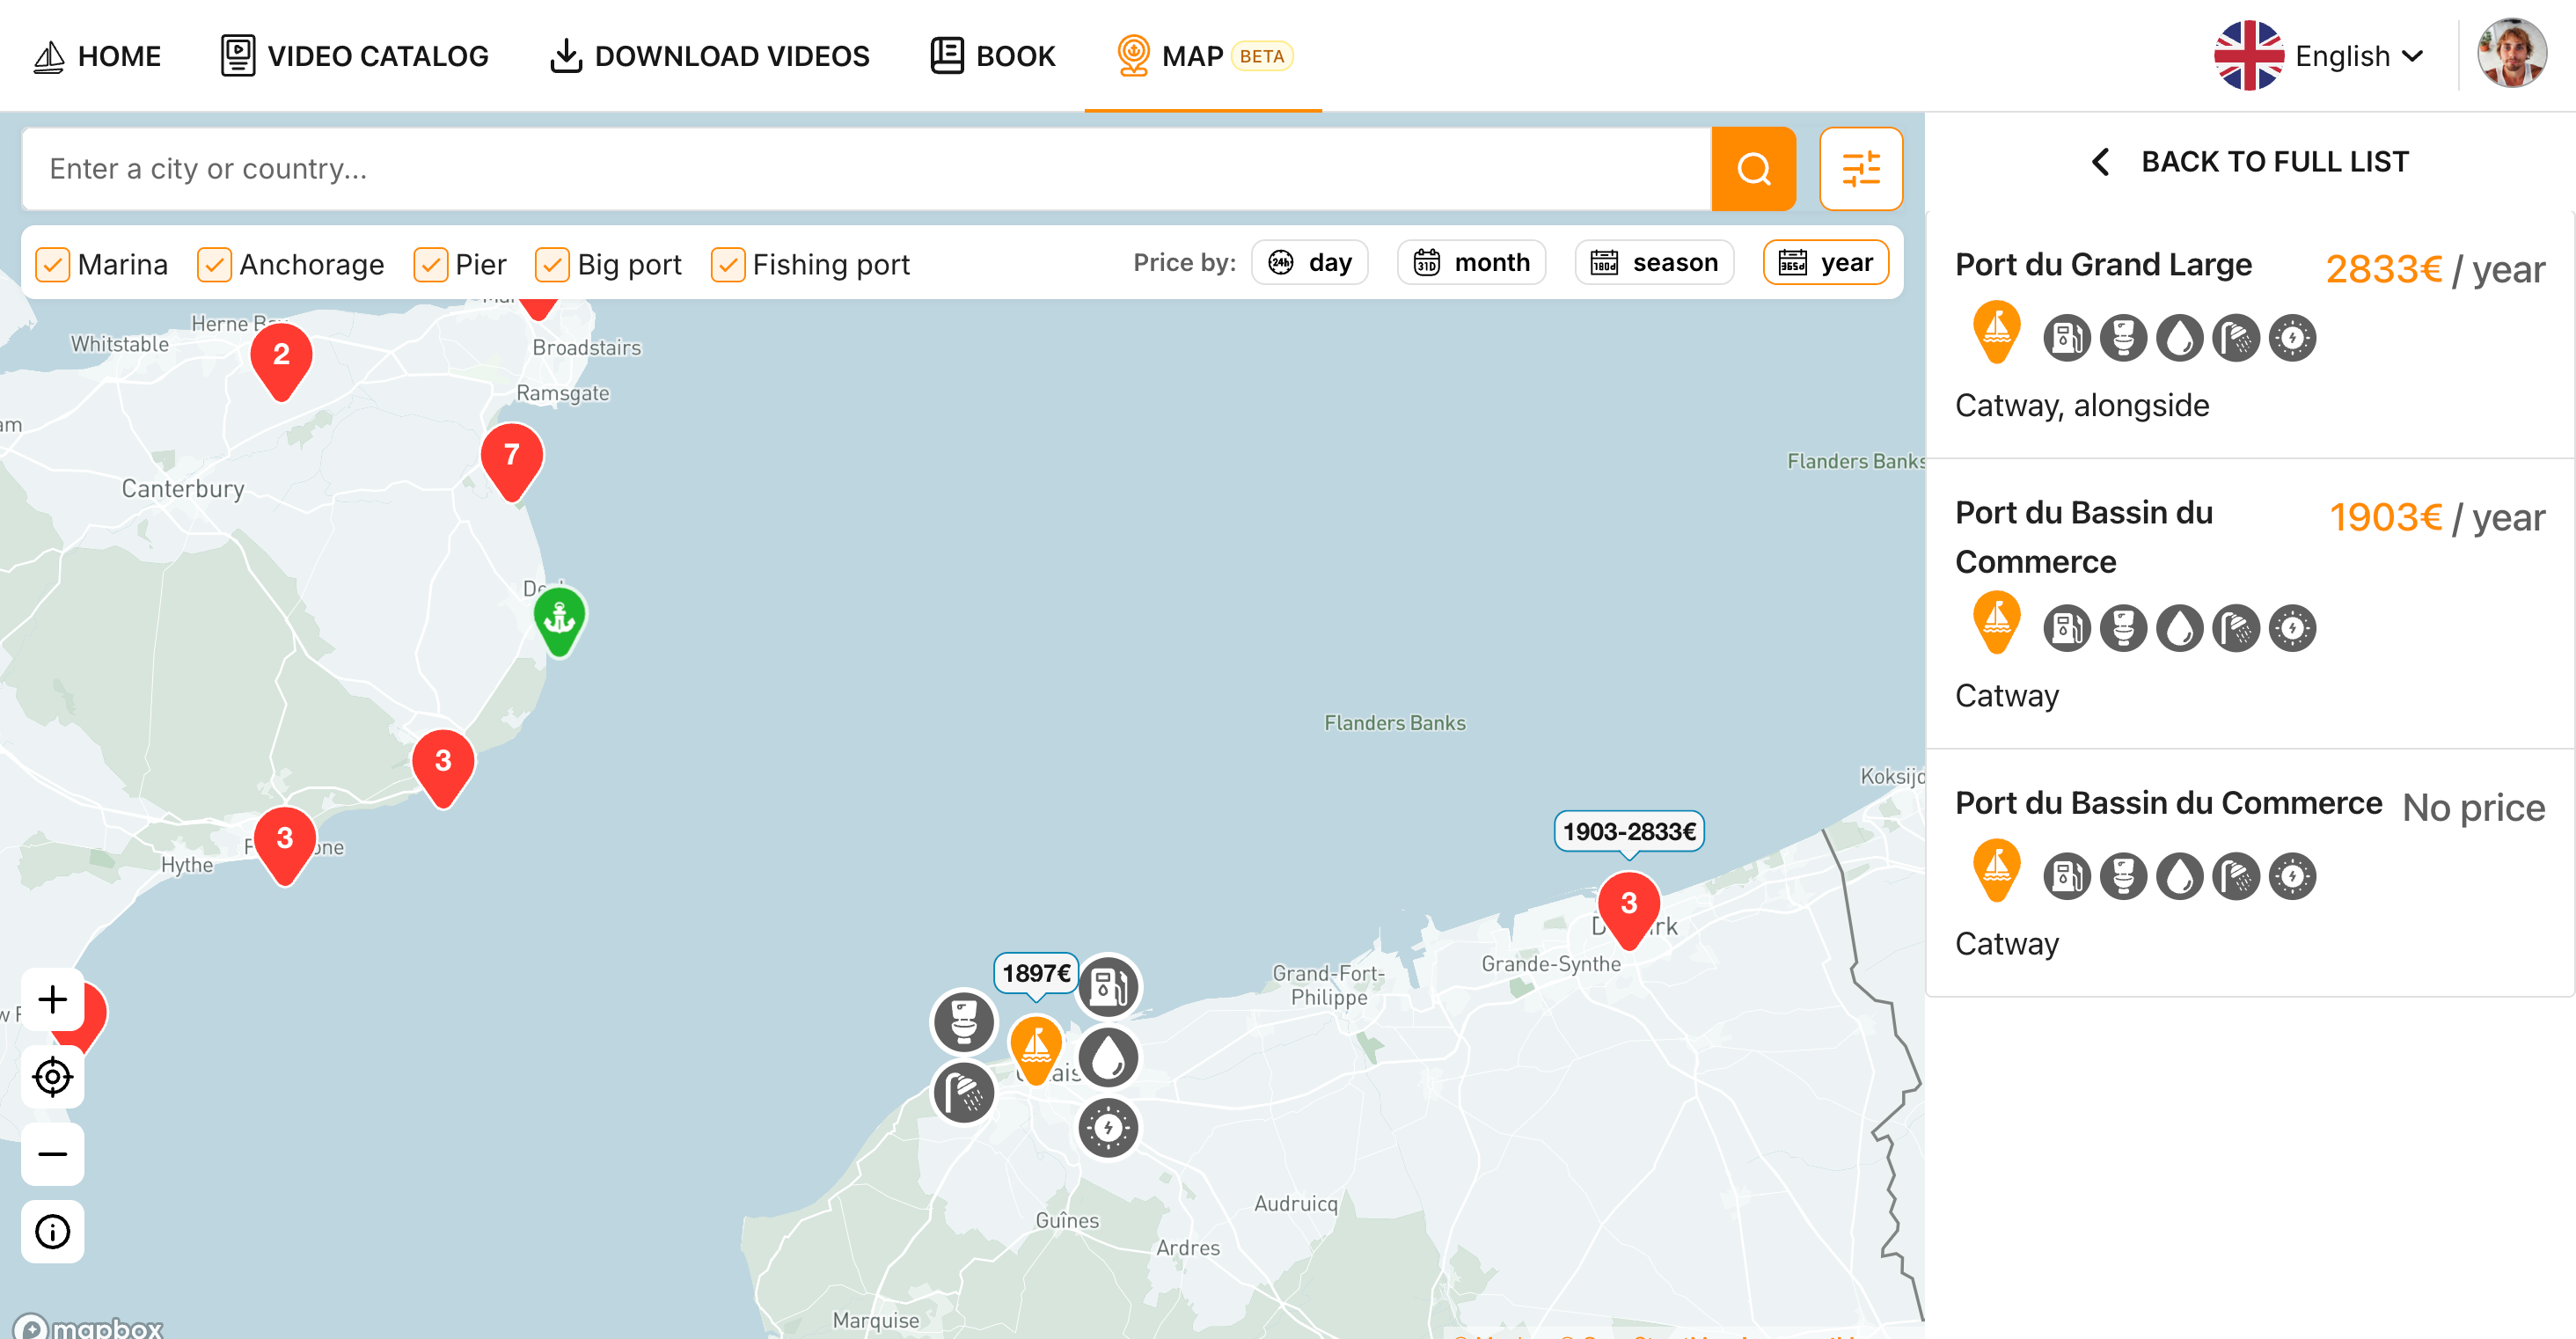
Task: Expand the English language dropdown
Action: (x=2321, y=56)
